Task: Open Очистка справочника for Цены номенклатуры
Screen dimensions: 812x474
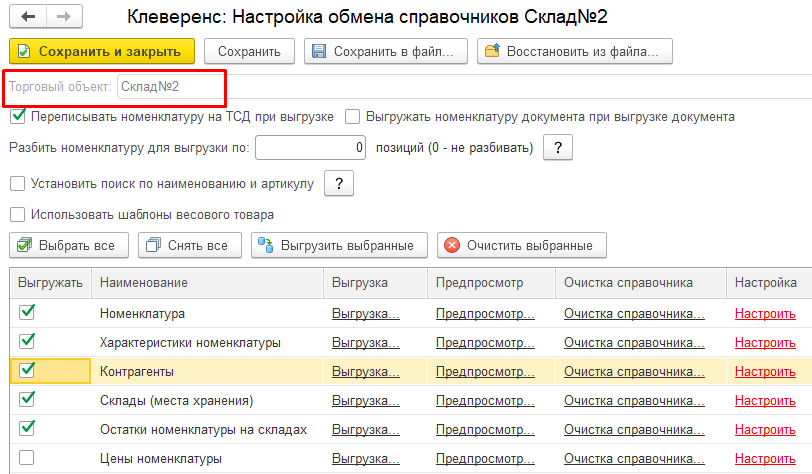Action: pos(634,459)
